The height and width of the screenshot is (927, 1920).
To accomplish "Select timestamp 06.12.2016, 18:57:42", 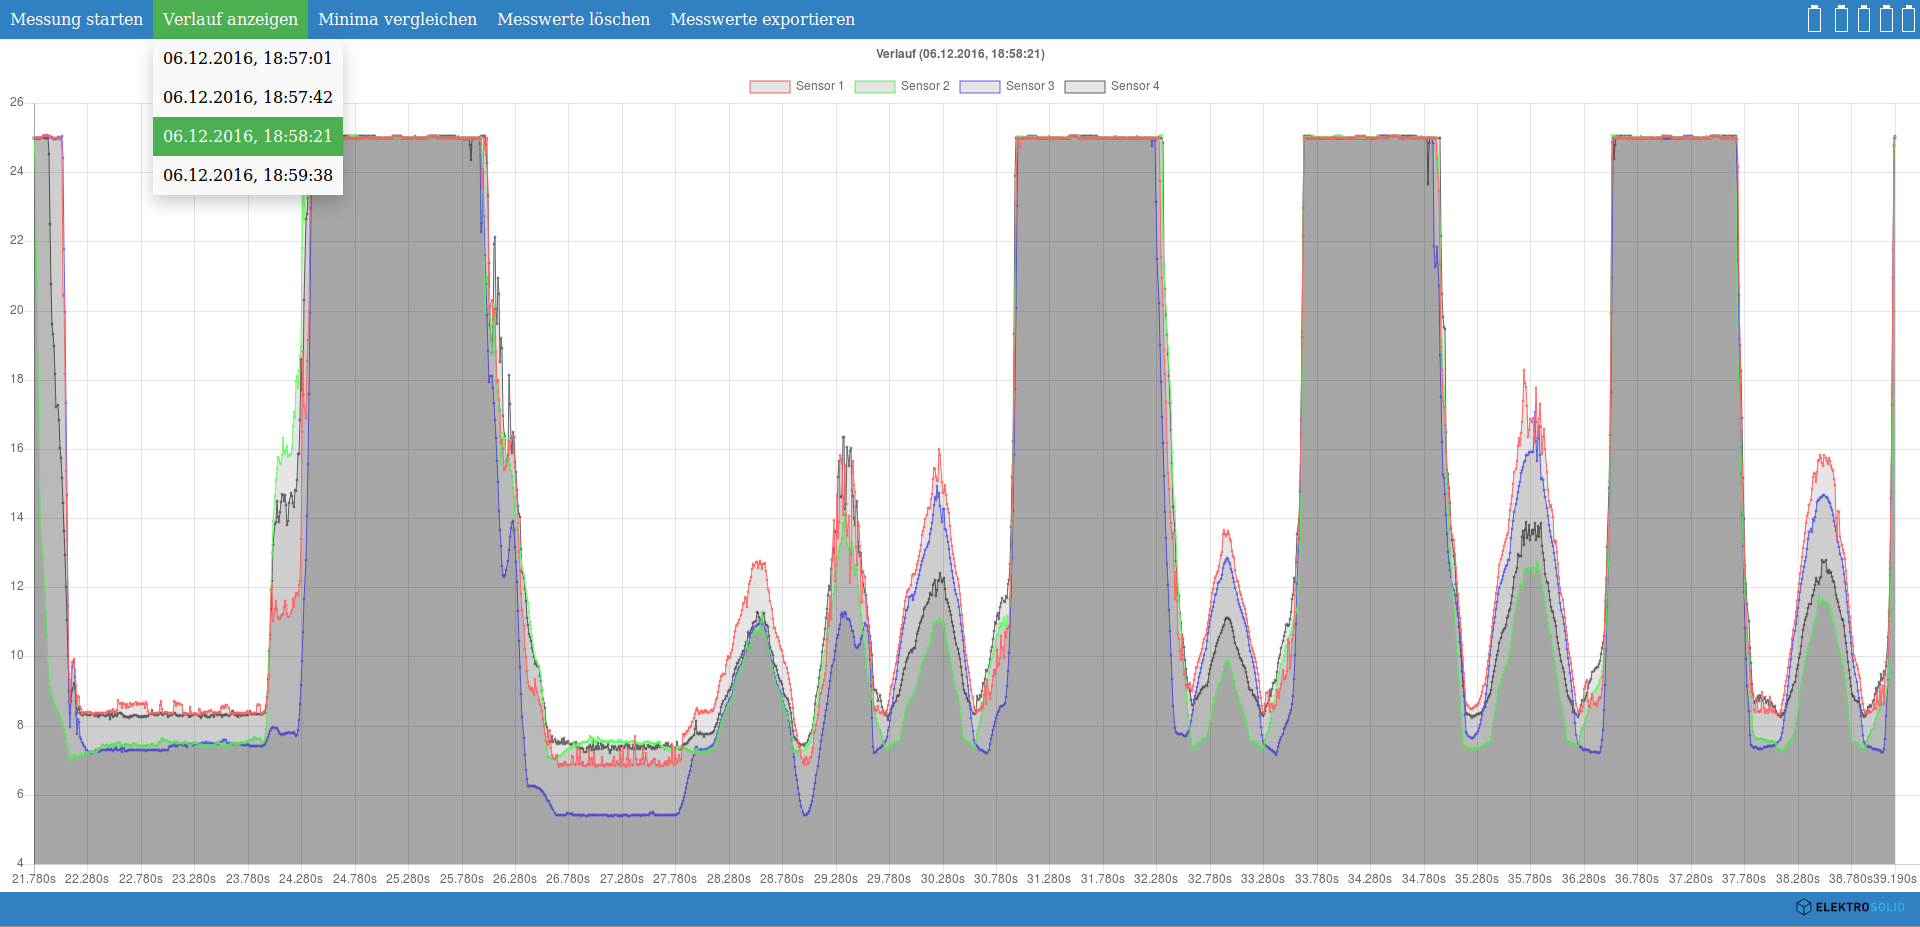I will (x=247, y=97).
